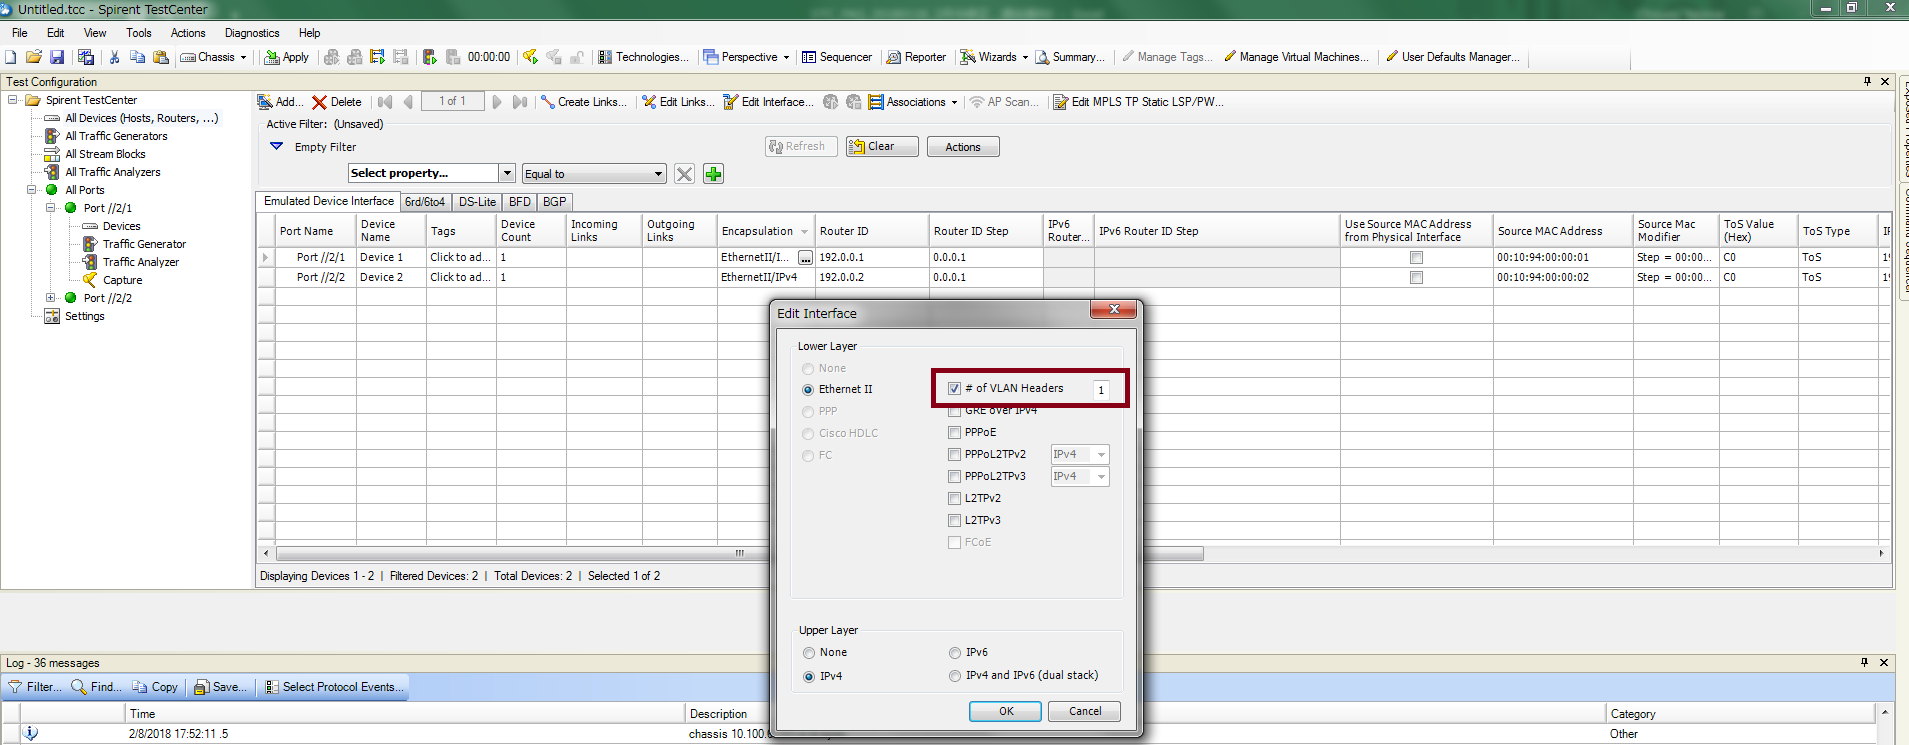This screenshot has height=745, width=1909.
Task: Open Equal to operator dropdown
Action: coord(658,174)
